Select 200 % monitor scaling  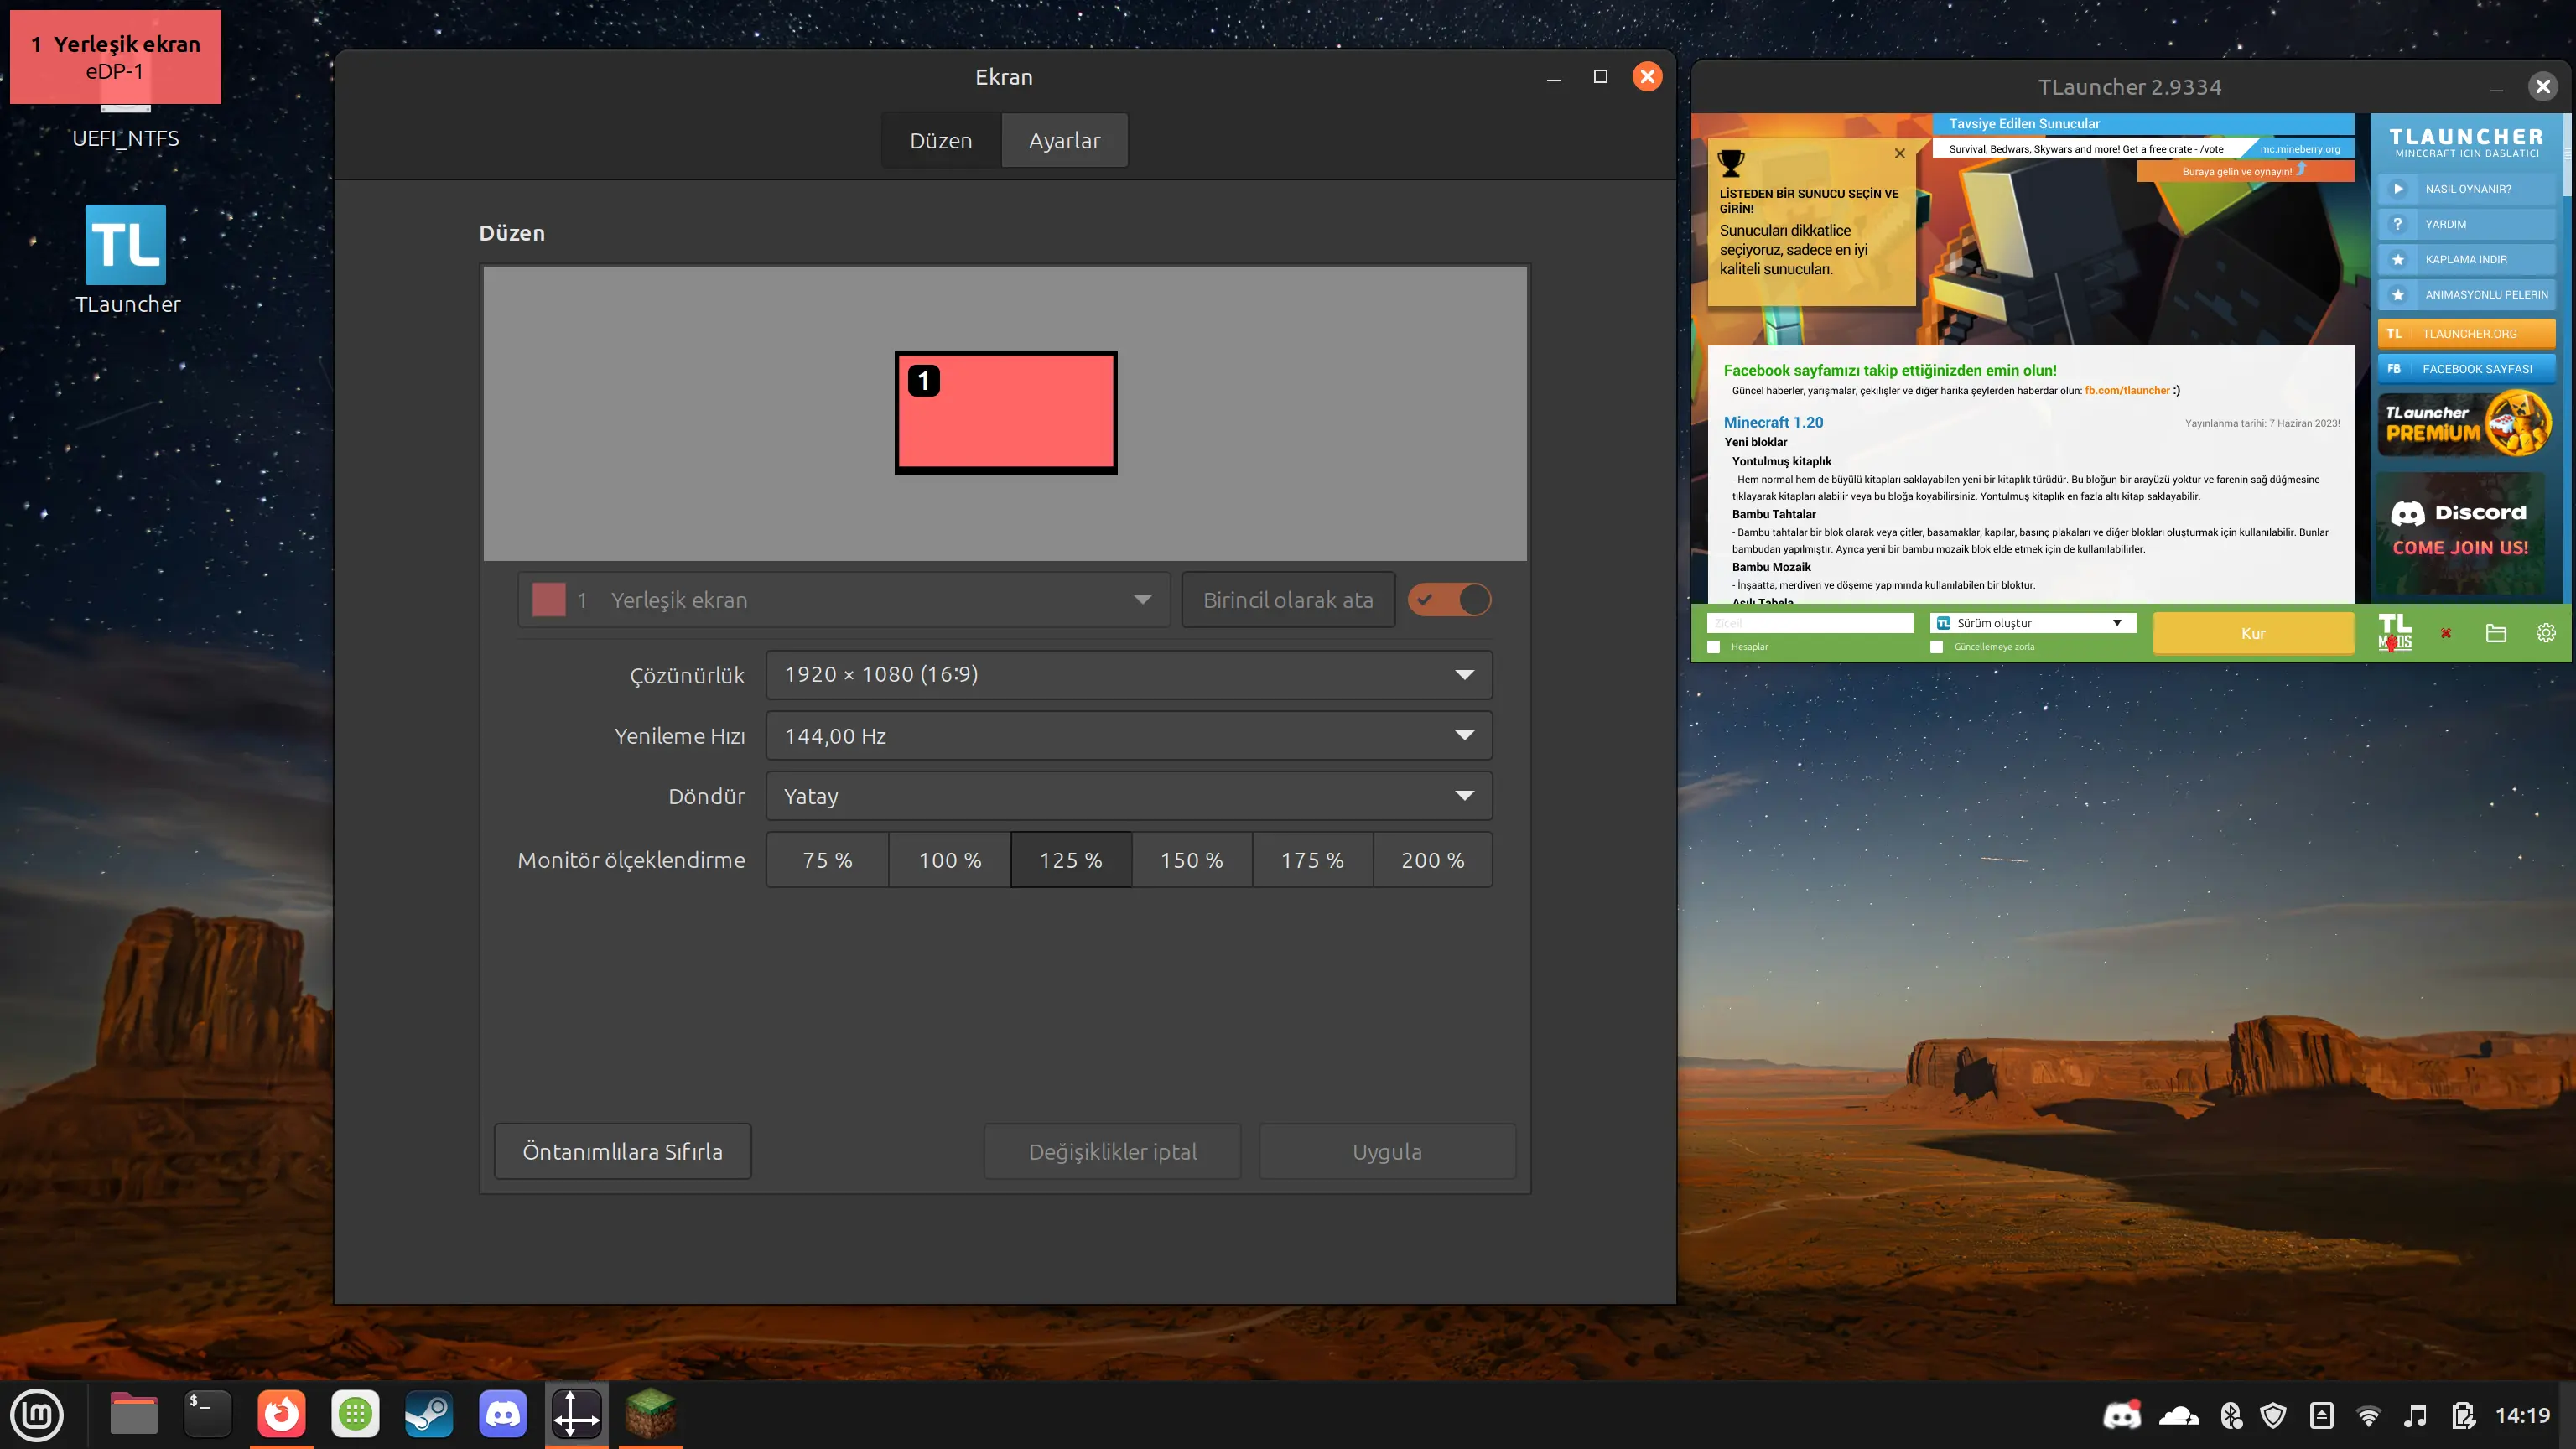click(x=1433, y=860)
